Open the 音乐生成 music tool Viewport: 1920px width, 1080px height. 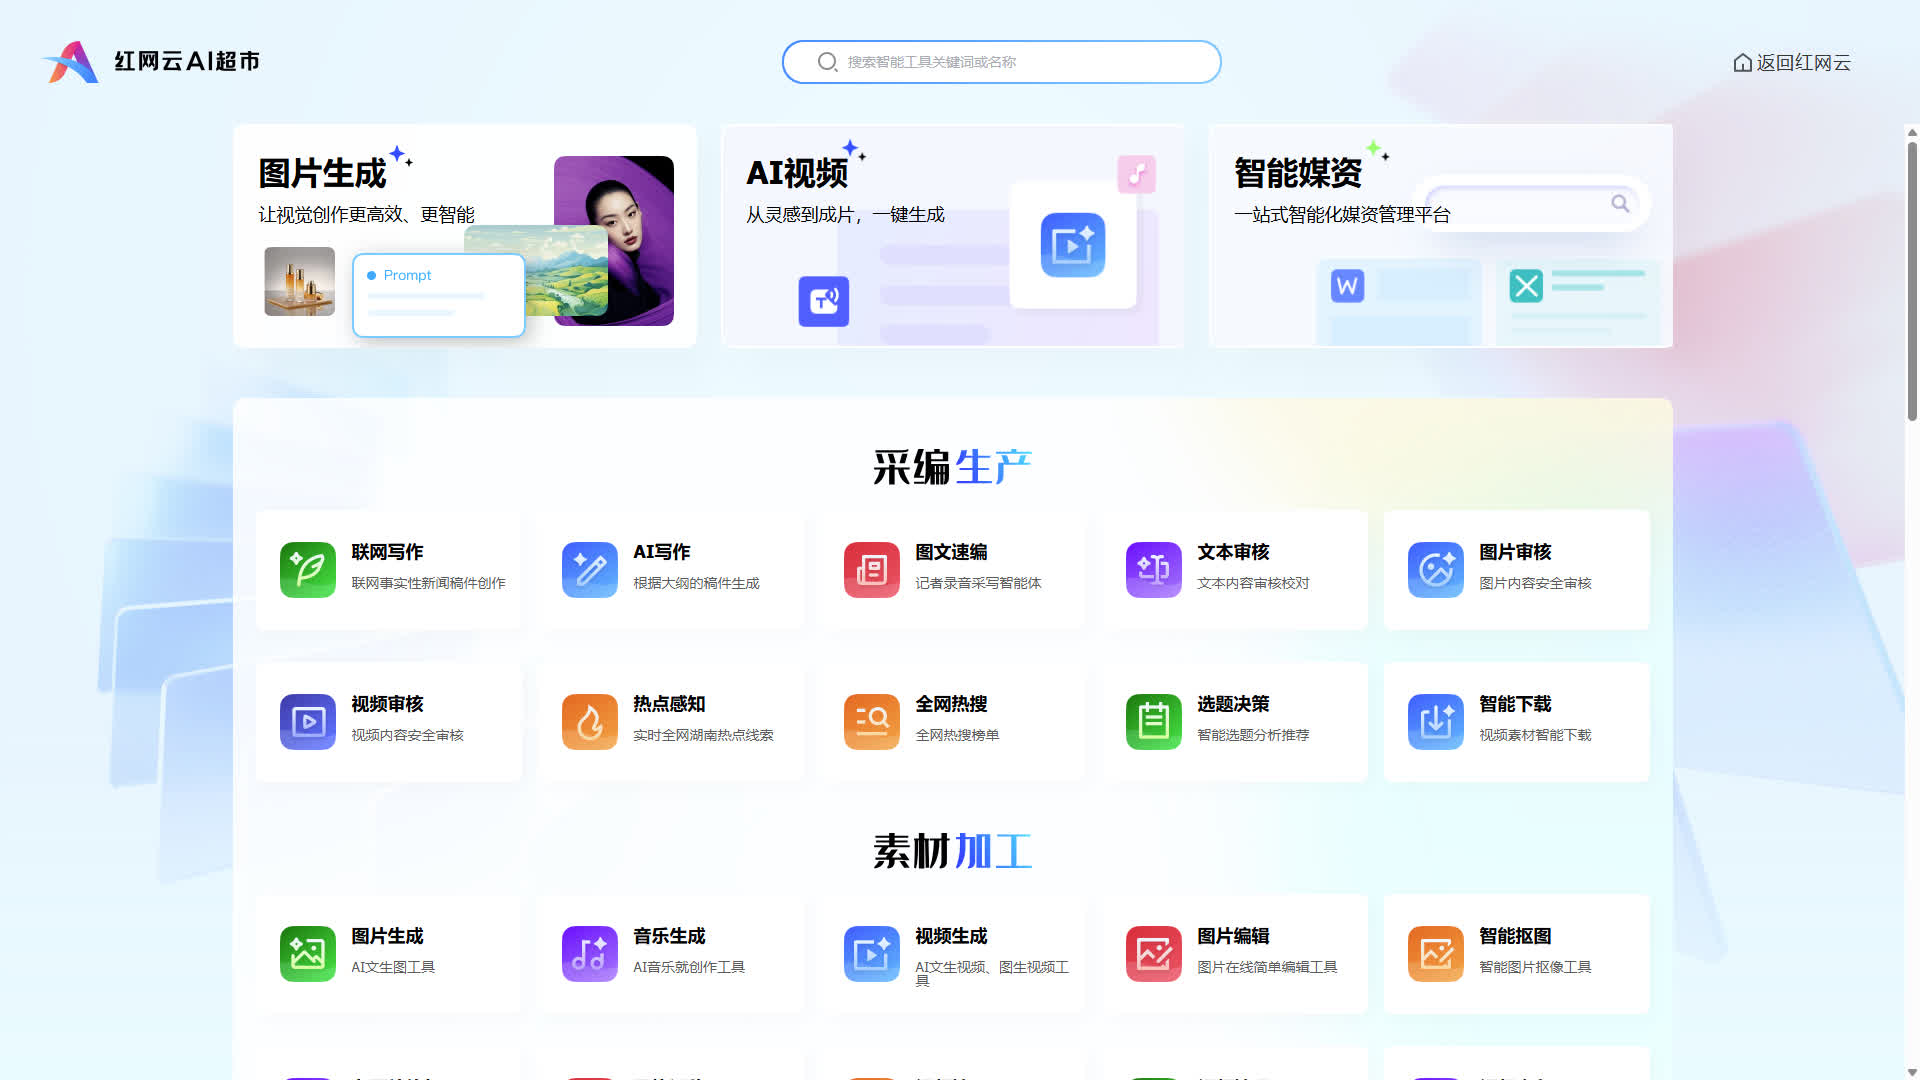(589, 954)
